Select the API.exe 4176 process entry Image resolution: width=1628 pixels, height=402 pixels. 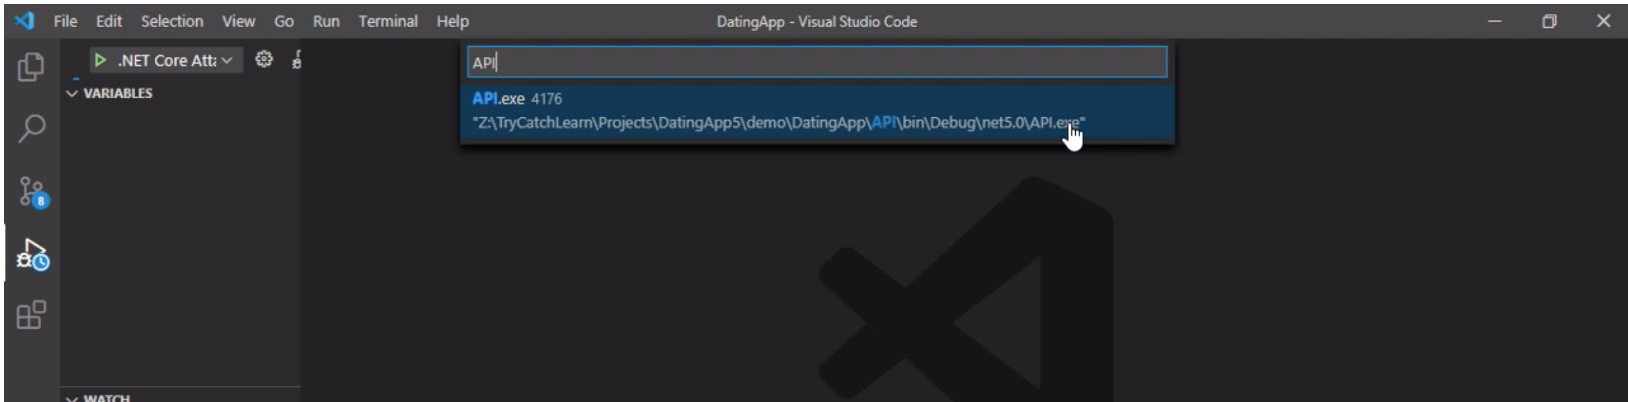[817, 110]
